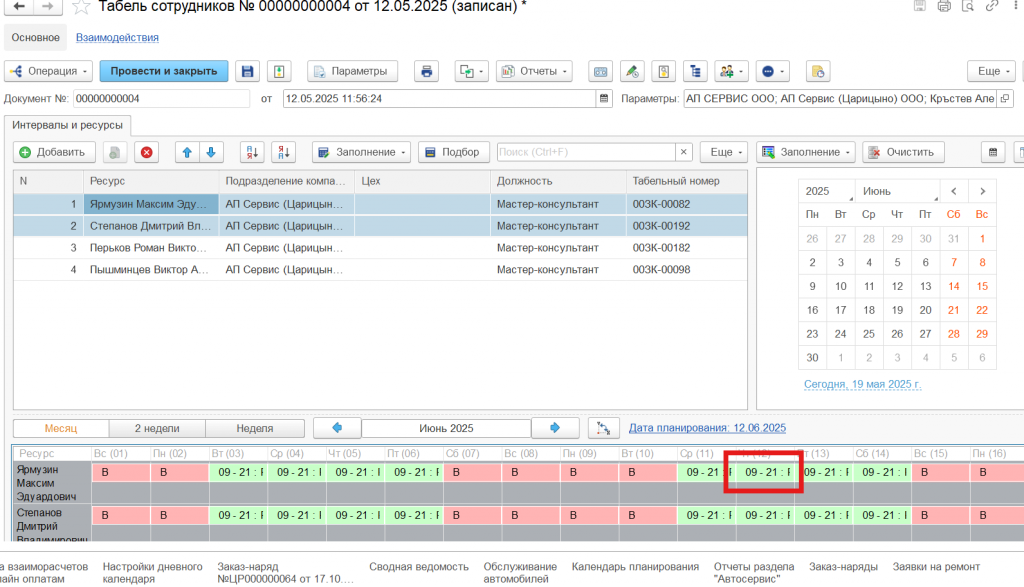Viewport: 1024px width, 587px height.
Task: Open the "Операция" dropdown menu
Action: (49, 72)
